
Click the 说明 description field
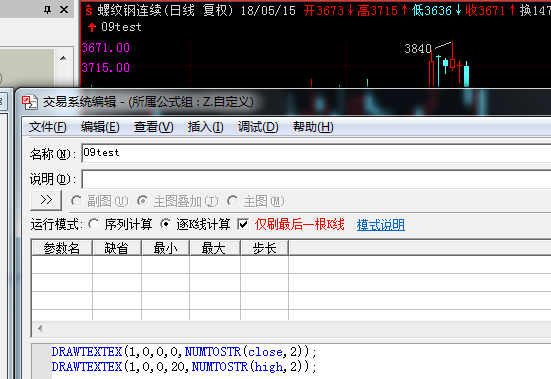coord(316,179)
